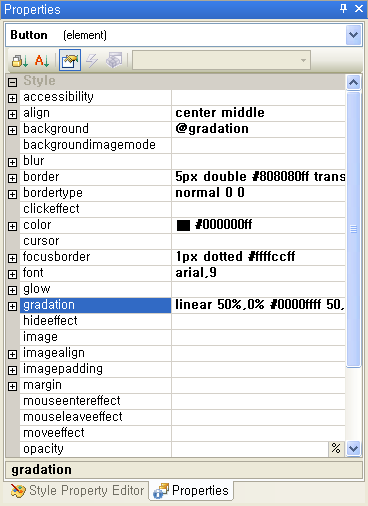Open the empty toolbar combo box
This screenshot has width=368, height=506.
(221, 60)
